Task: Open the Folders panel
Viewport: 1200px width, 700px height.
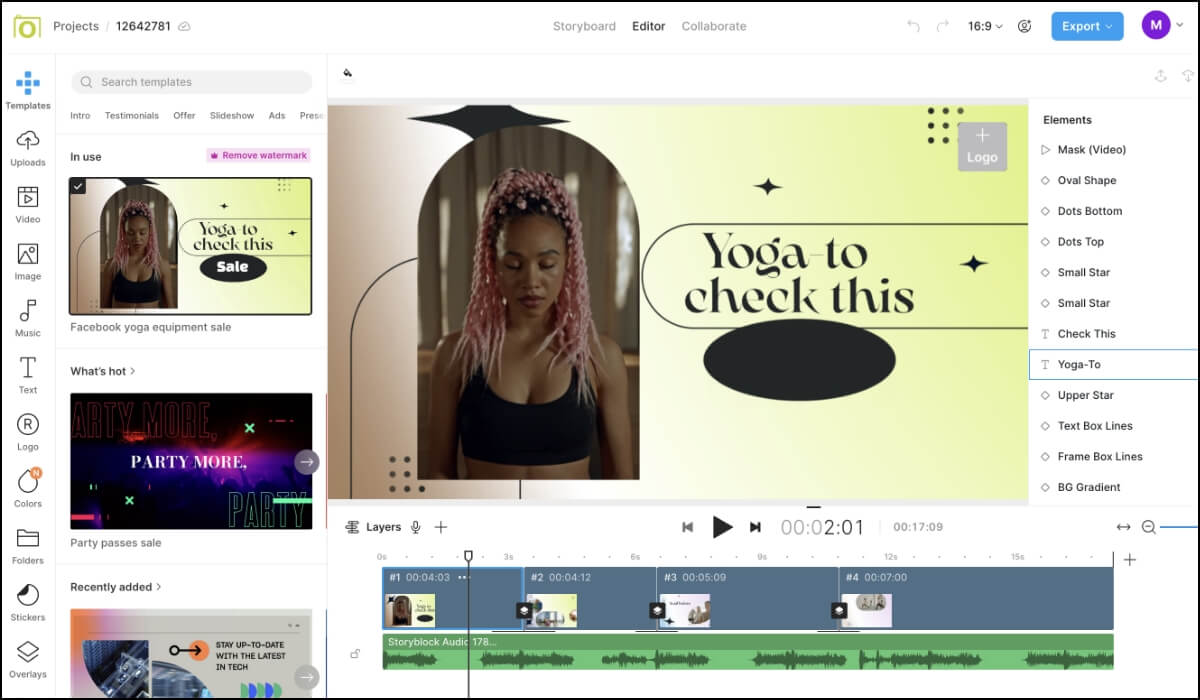Action: coord(28,545)
